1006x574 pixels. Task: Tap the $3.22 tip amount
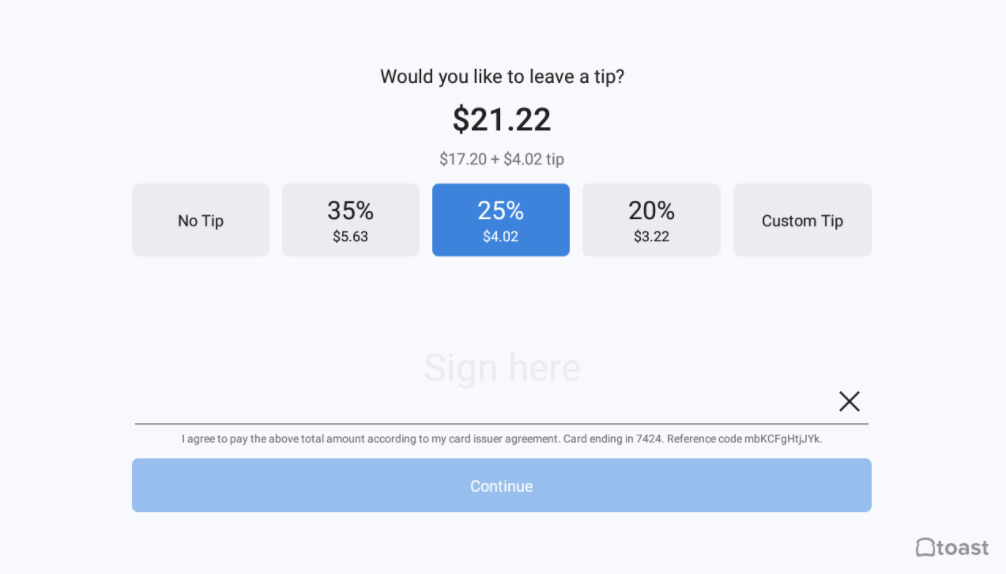pos(651,237)
